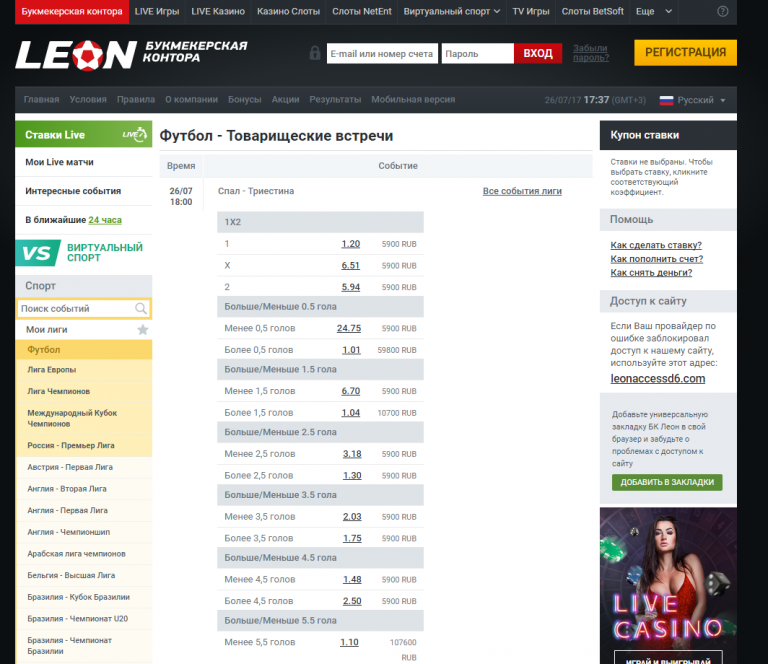768x664 pixels.
Task: Expand the Виртуальный спорт dropdown menu
Action: point(450,11)
